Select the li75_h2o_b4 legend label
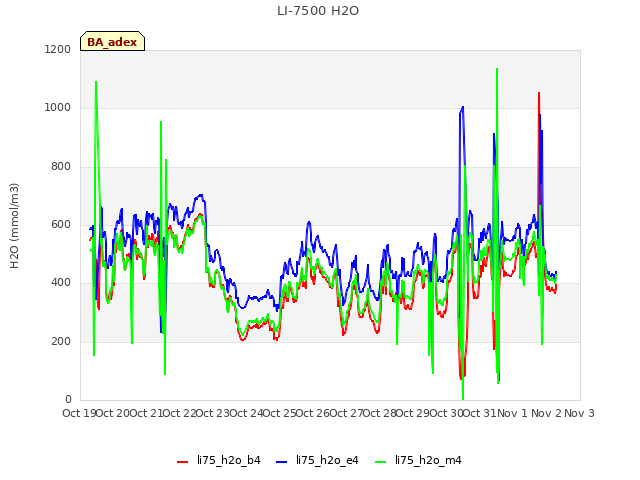 pyautogui.click(x=229, y=460)
